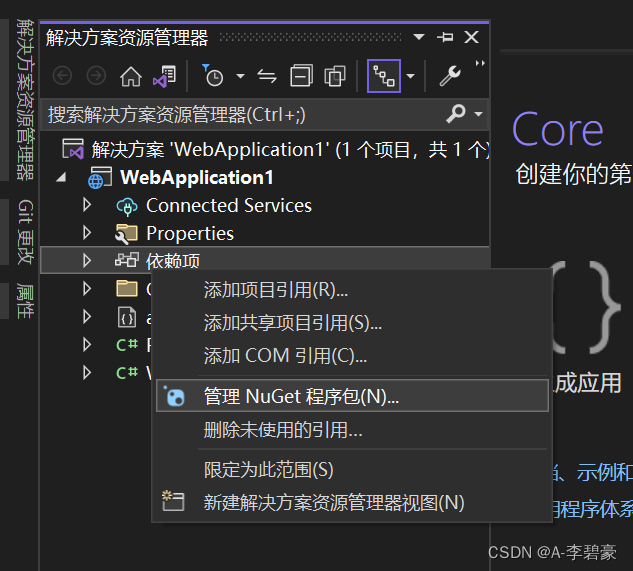The width and height of the screenshot is (633, 571).
Task: Click the NuGet package icon in menu
Action: (x=174, y=396)
